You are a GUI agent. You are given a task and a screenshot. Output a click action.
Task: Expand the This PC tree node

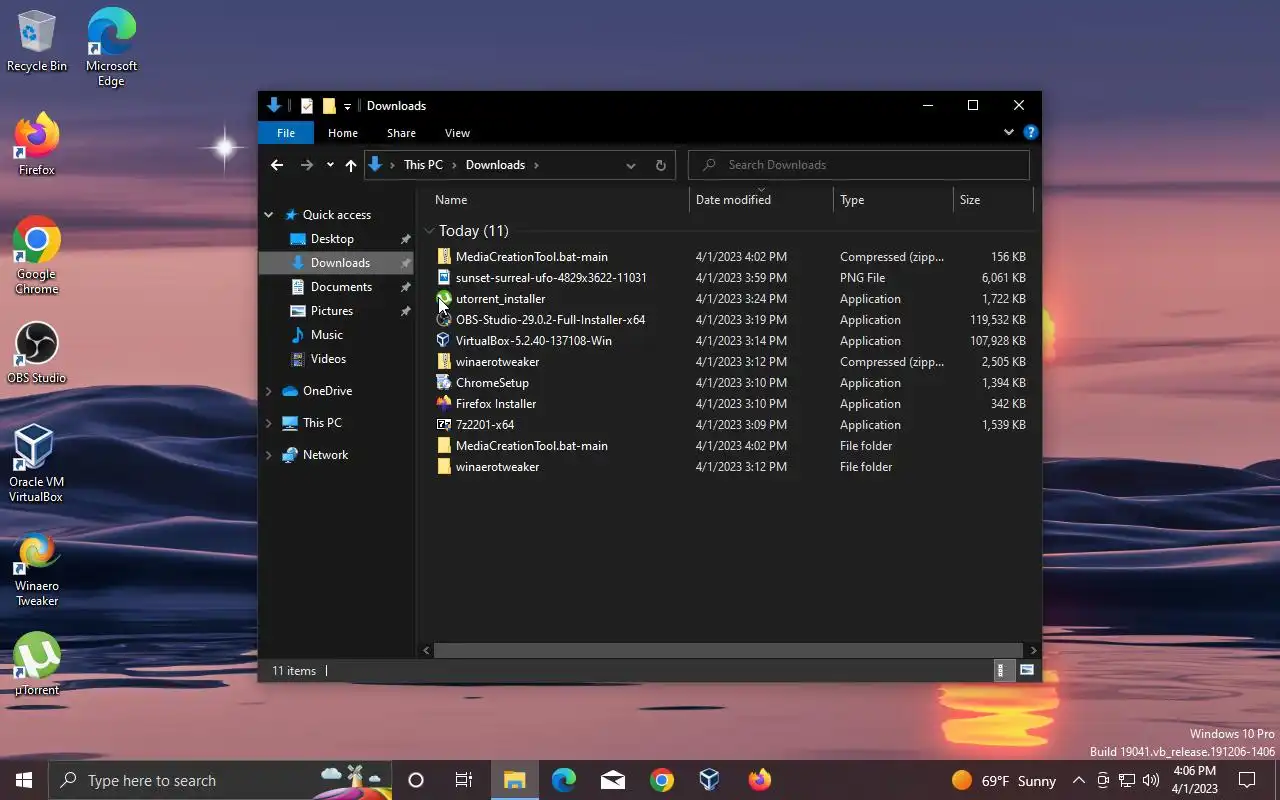point(269,423)
